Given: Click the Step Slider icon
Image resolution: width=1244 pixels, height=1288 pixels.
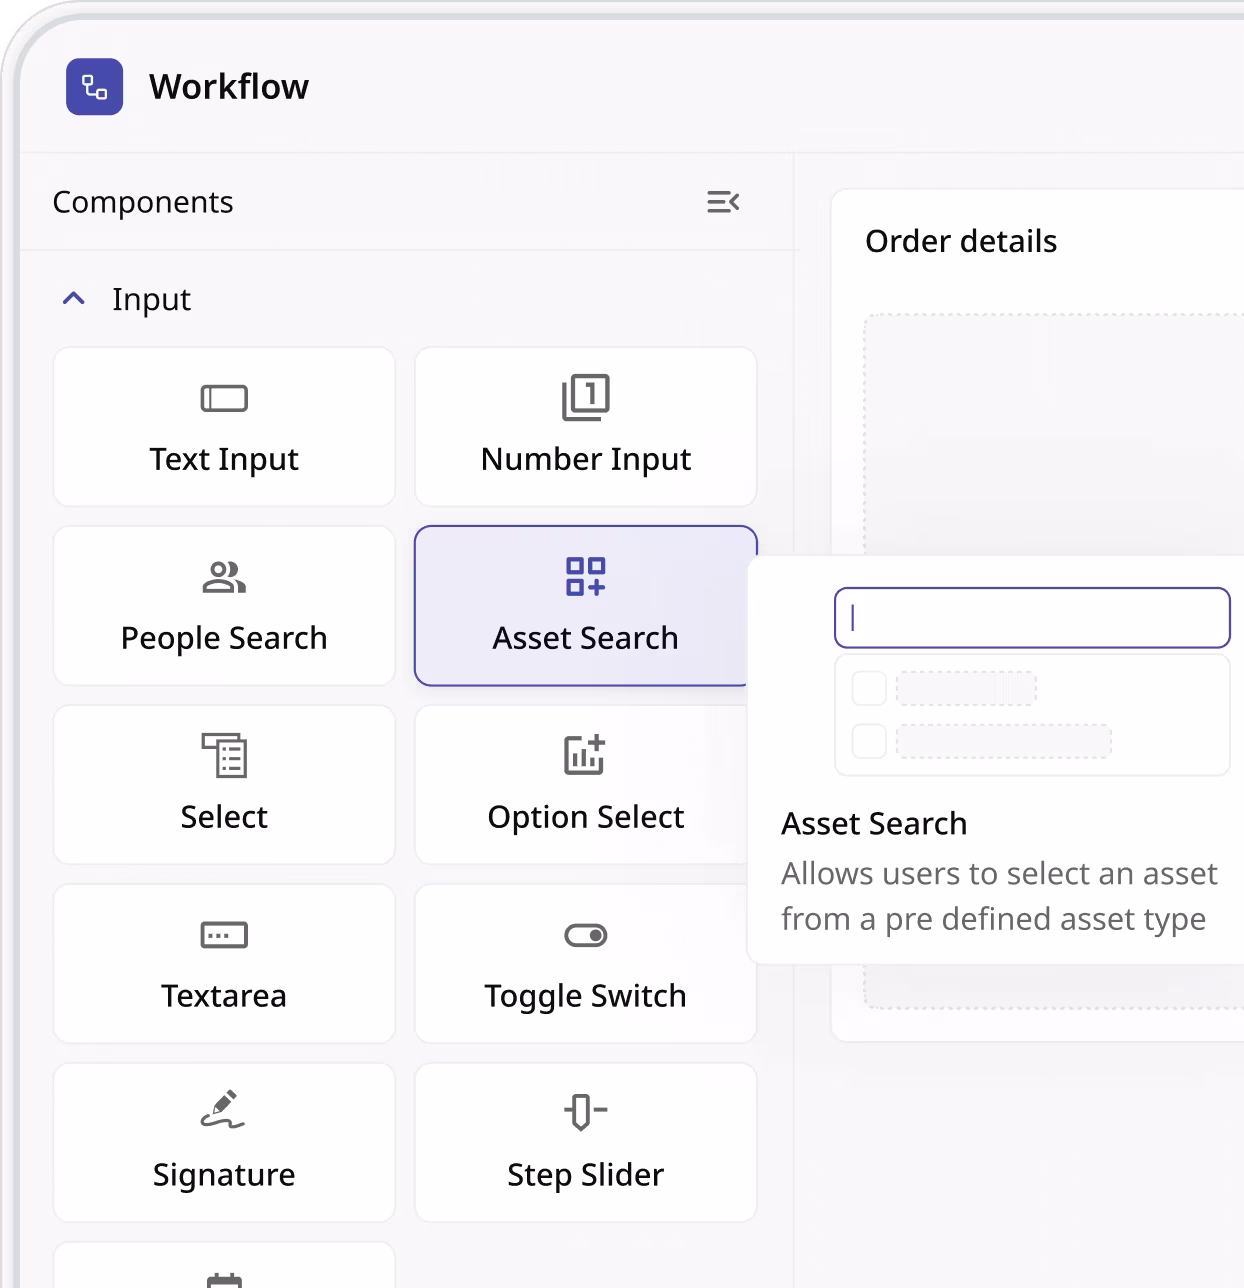Looking at the screenshot, I should point(586,1111).
